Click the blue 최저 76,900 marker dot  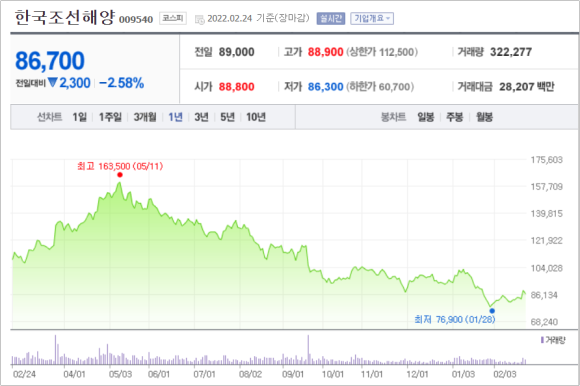(x=492, y=311)
